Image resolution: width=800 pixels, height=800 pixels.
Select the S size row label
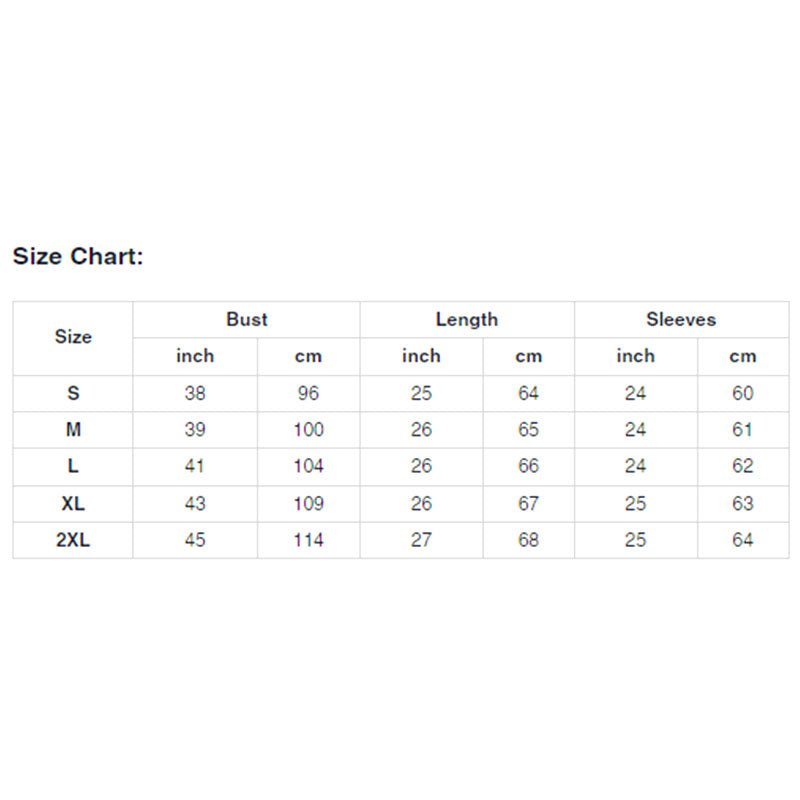click(x=73, y=393)
